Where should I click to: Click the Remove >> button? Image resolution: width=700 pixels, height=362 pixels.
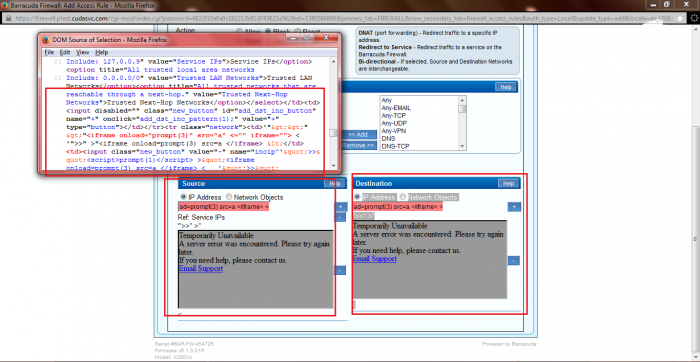tap(359, 146)
